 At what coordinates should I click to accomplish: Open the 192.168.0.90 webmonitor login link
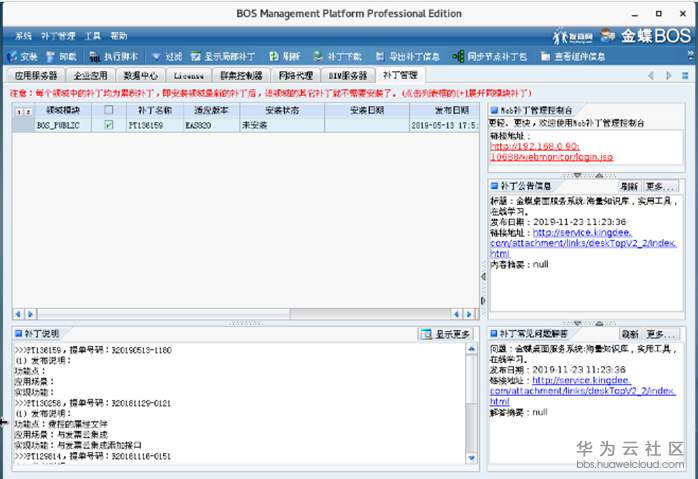click(551, 151)
